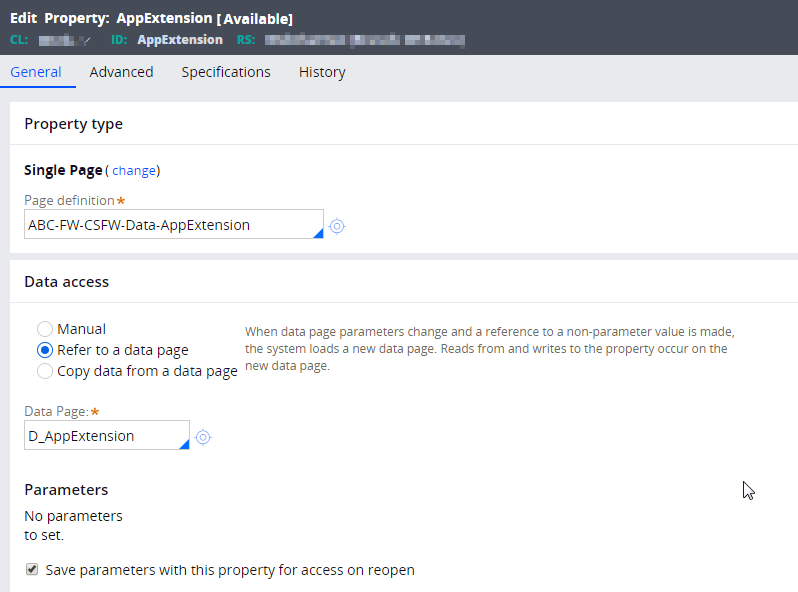Screen dimensions: 798x592
Task: Open rule for Page definition target icon
Action: click(x=337, y=226)
